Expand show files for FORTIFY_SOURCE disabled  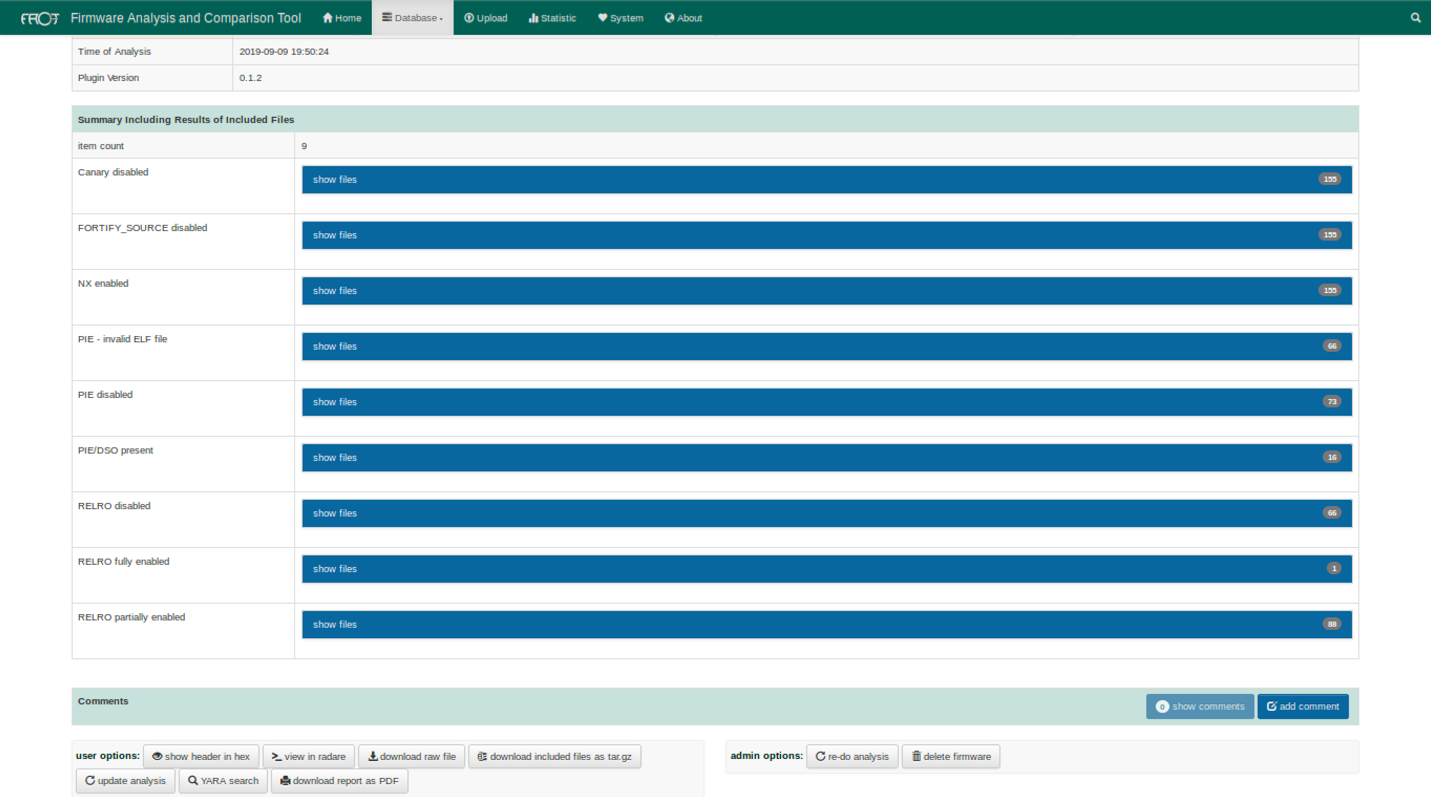(827, 235)
